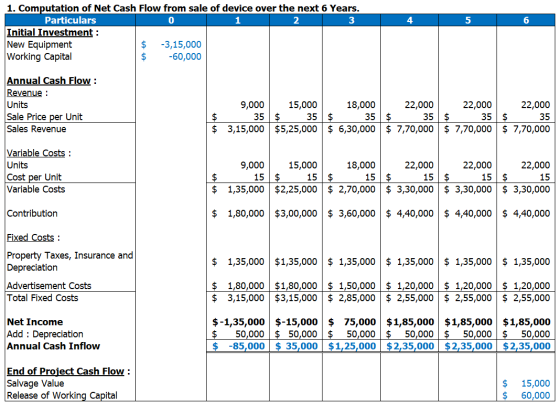This screenshot has width=560, height=405.
Task: Click Variable Costs value 2,70,000
Action: (x=357, y=189)
